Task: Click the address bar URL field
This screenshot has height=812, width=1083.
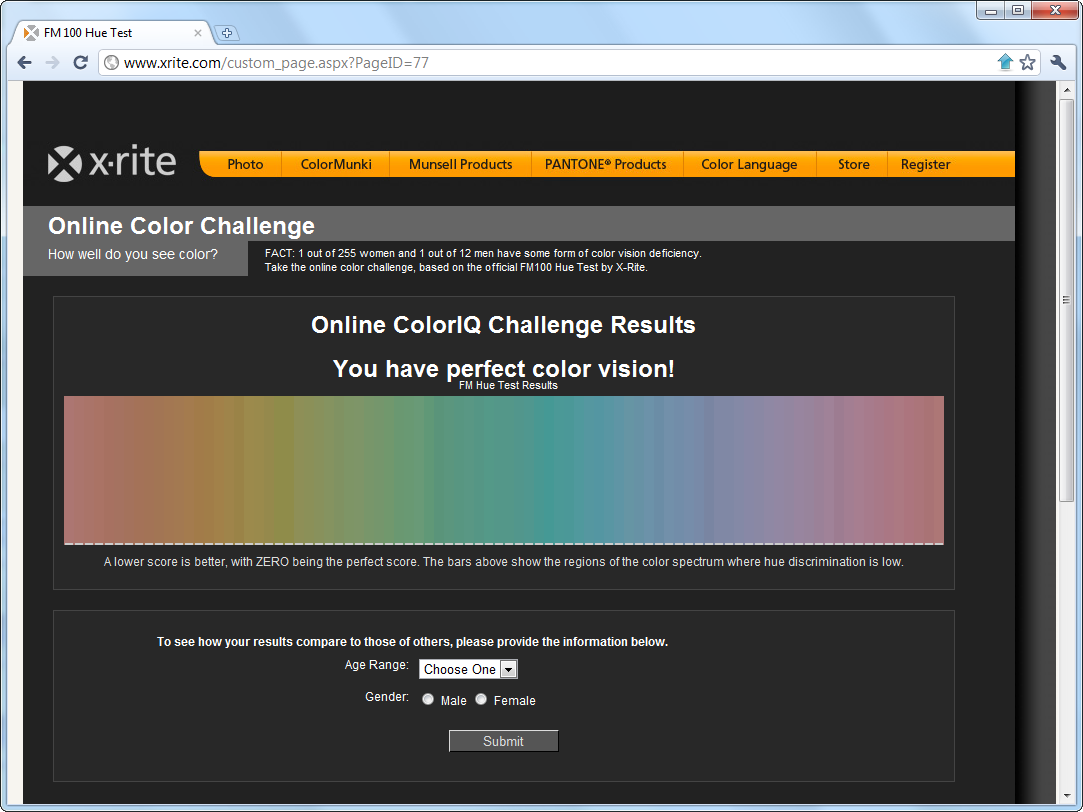Action: click(550, 63)
